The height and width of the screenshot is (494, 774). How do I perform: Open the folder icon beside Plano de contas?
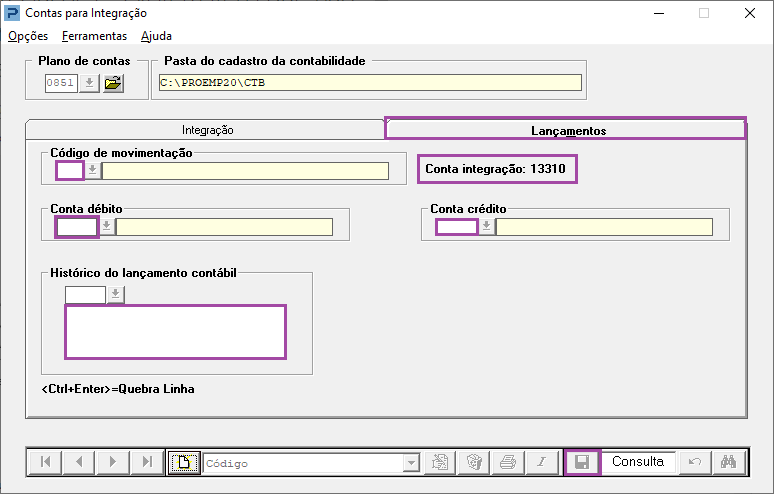point(113,82)
